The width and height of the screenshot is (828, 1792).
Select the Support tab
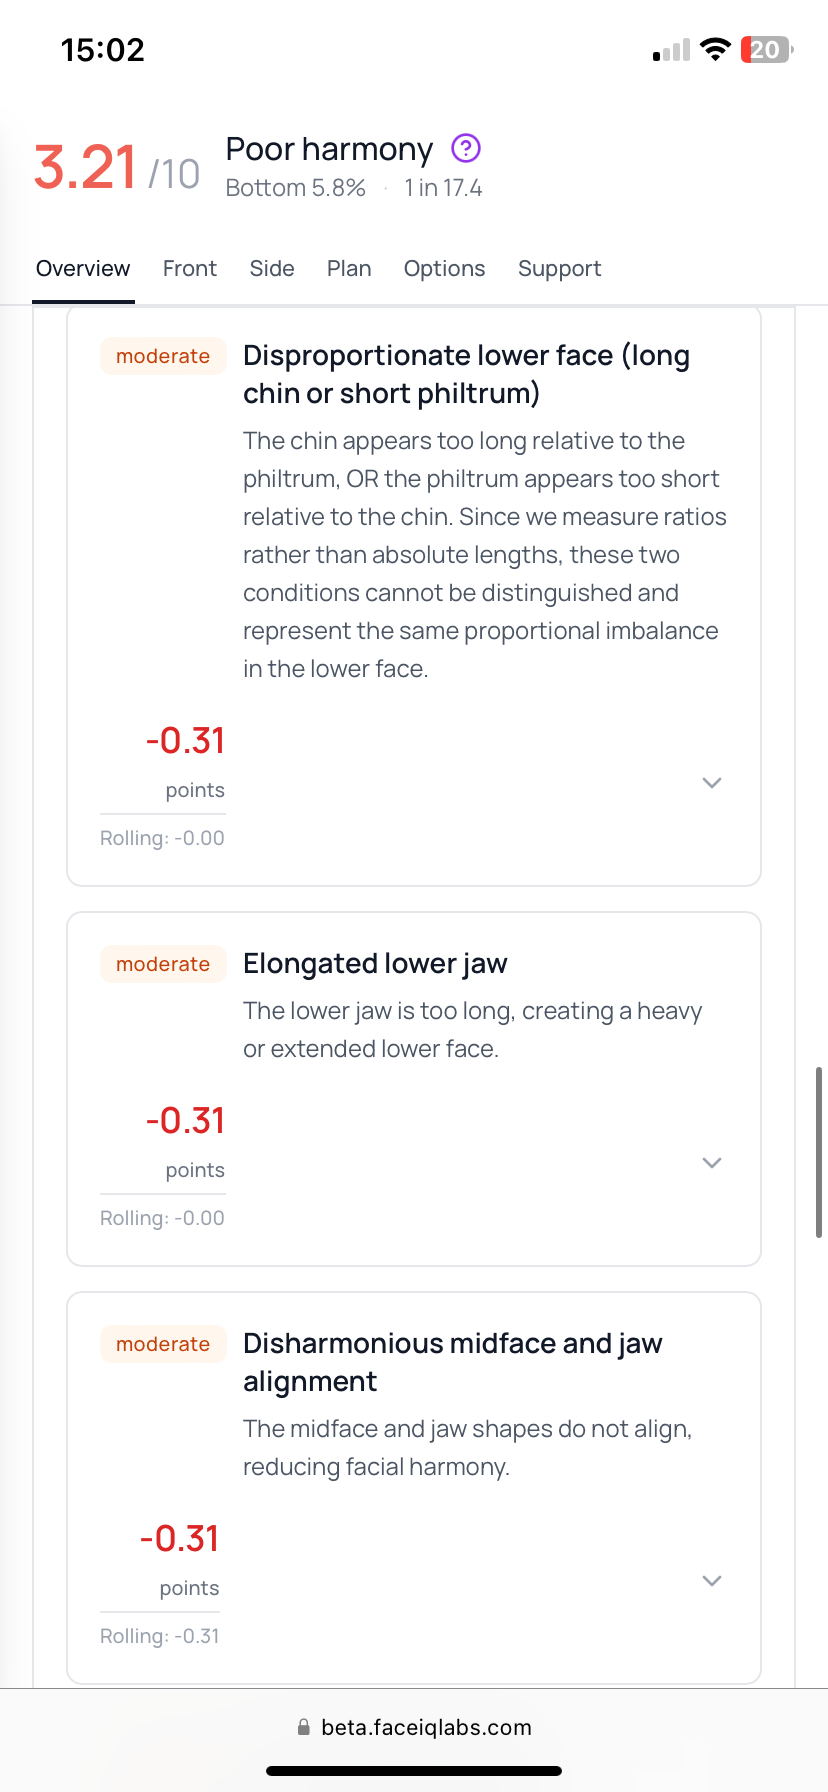click(x=559, y=269)
